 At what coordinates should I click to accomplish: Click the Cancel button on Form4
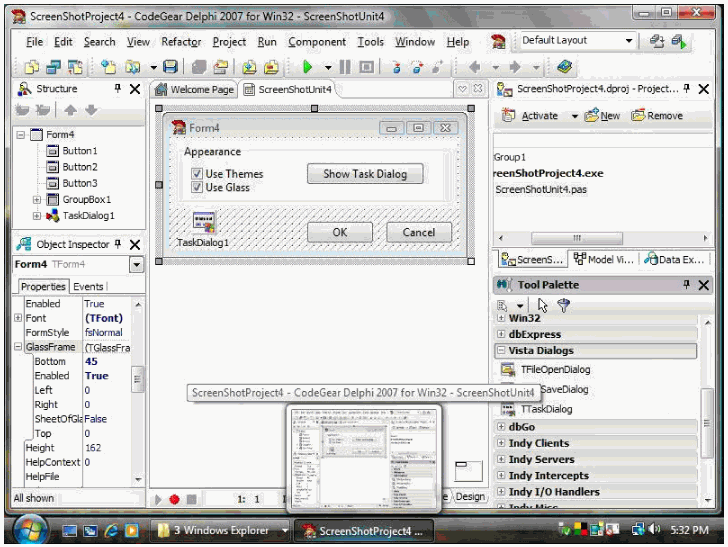[x=418, y=232]
